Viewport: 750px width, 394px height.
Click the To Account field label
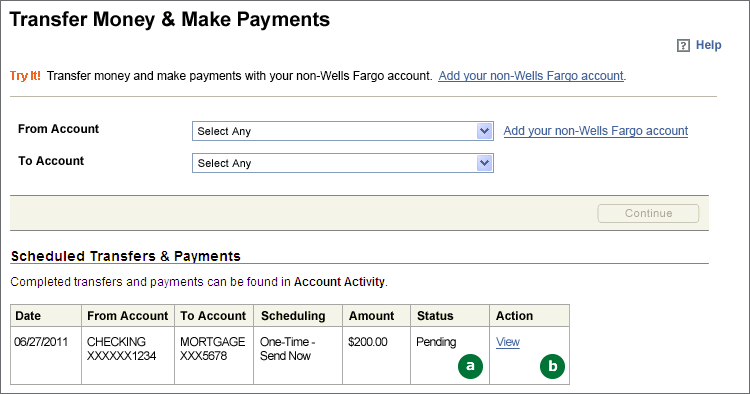pyautogui.click(x=51, y=161)
